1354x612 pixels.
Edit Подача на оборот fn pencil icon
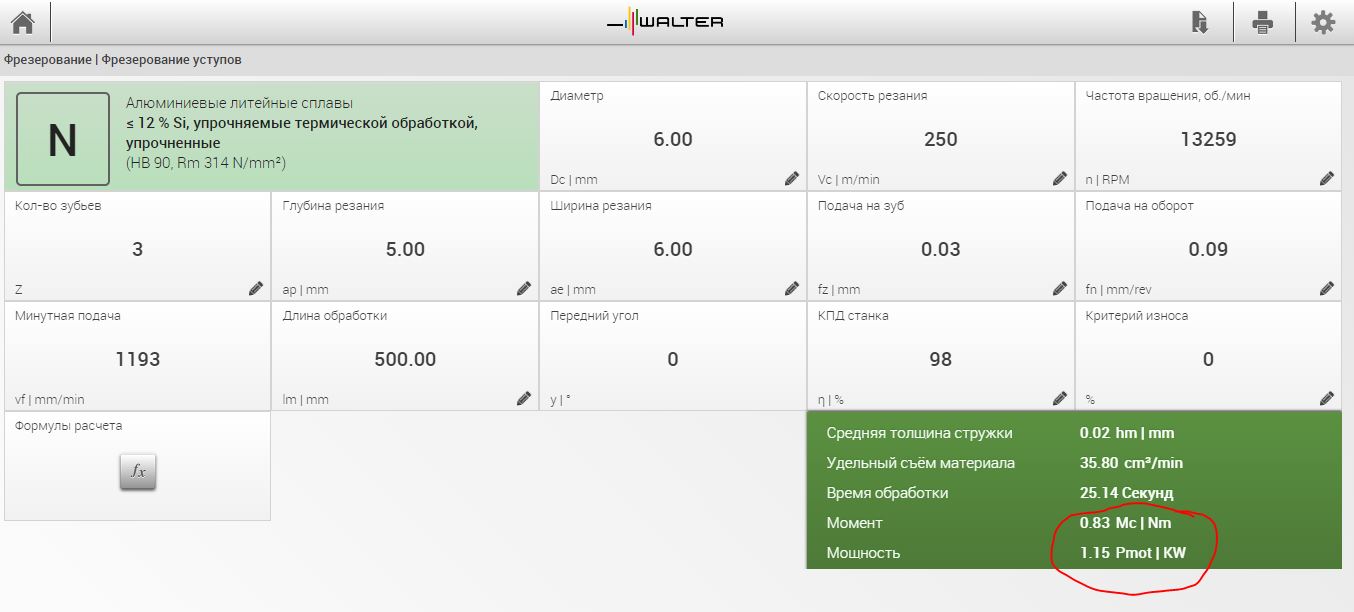pyautogui.click(x=1327, y=288)
